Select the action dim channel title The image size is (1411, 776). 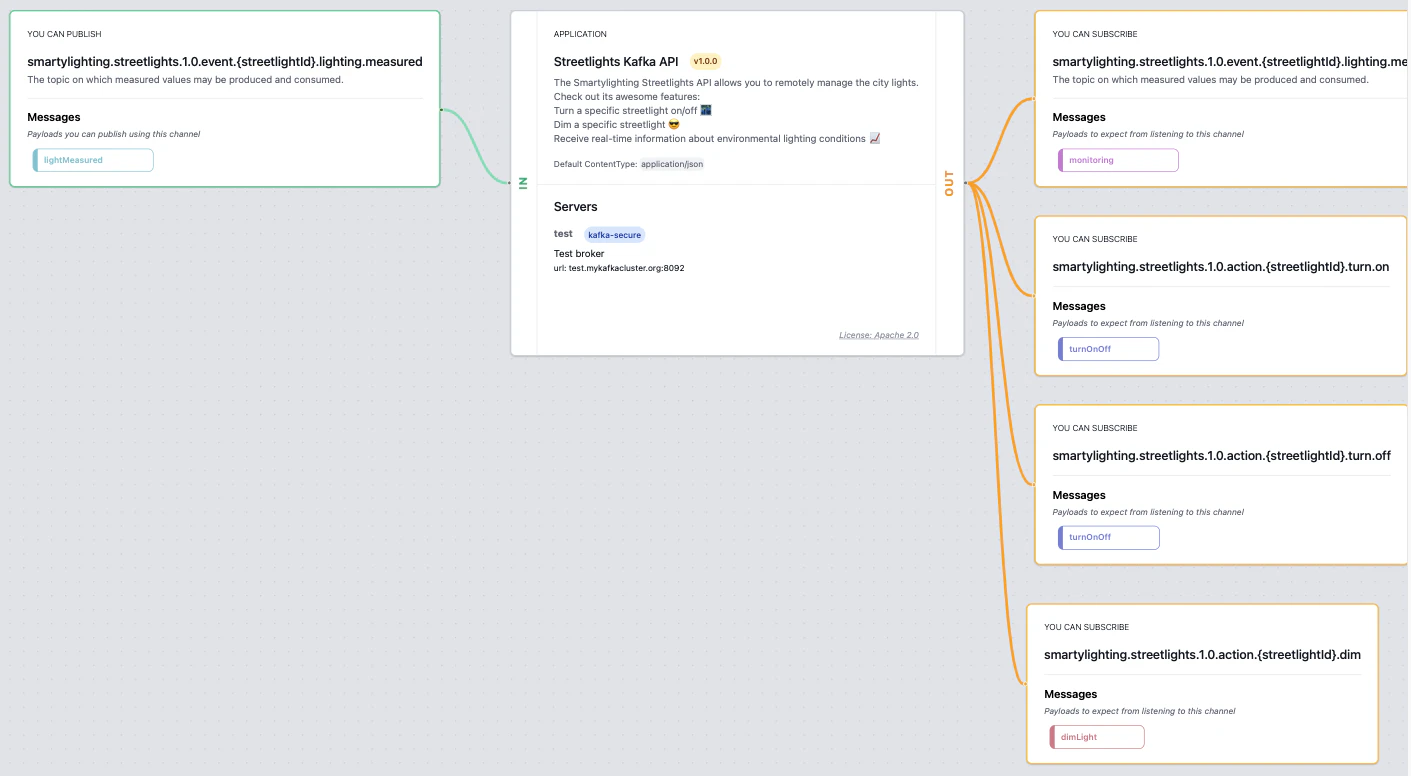(1202, 655)
